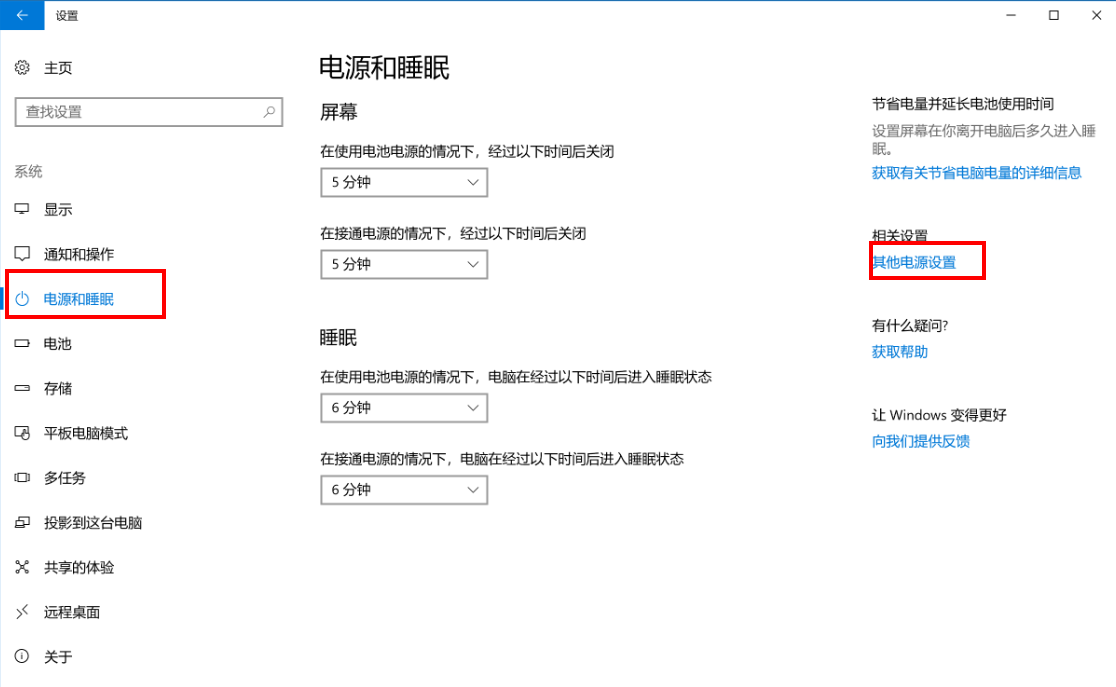Viewport: 1116px width, 687px height.
Task: Go to 投影到这台电脑 settings
Action: pos(93,523)
